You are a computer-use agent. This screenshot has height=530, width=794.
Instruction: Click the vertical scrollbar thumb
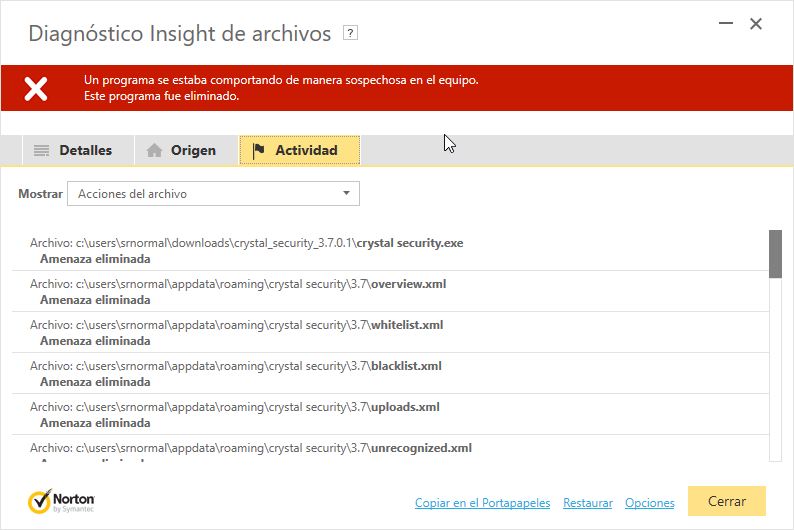(775, 254)
